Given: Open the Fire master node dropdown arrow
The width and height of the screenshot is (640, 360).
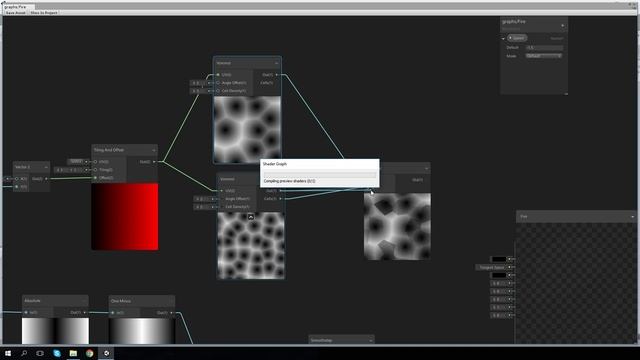Looking at the screenshot, I should [x=632, y=217].
